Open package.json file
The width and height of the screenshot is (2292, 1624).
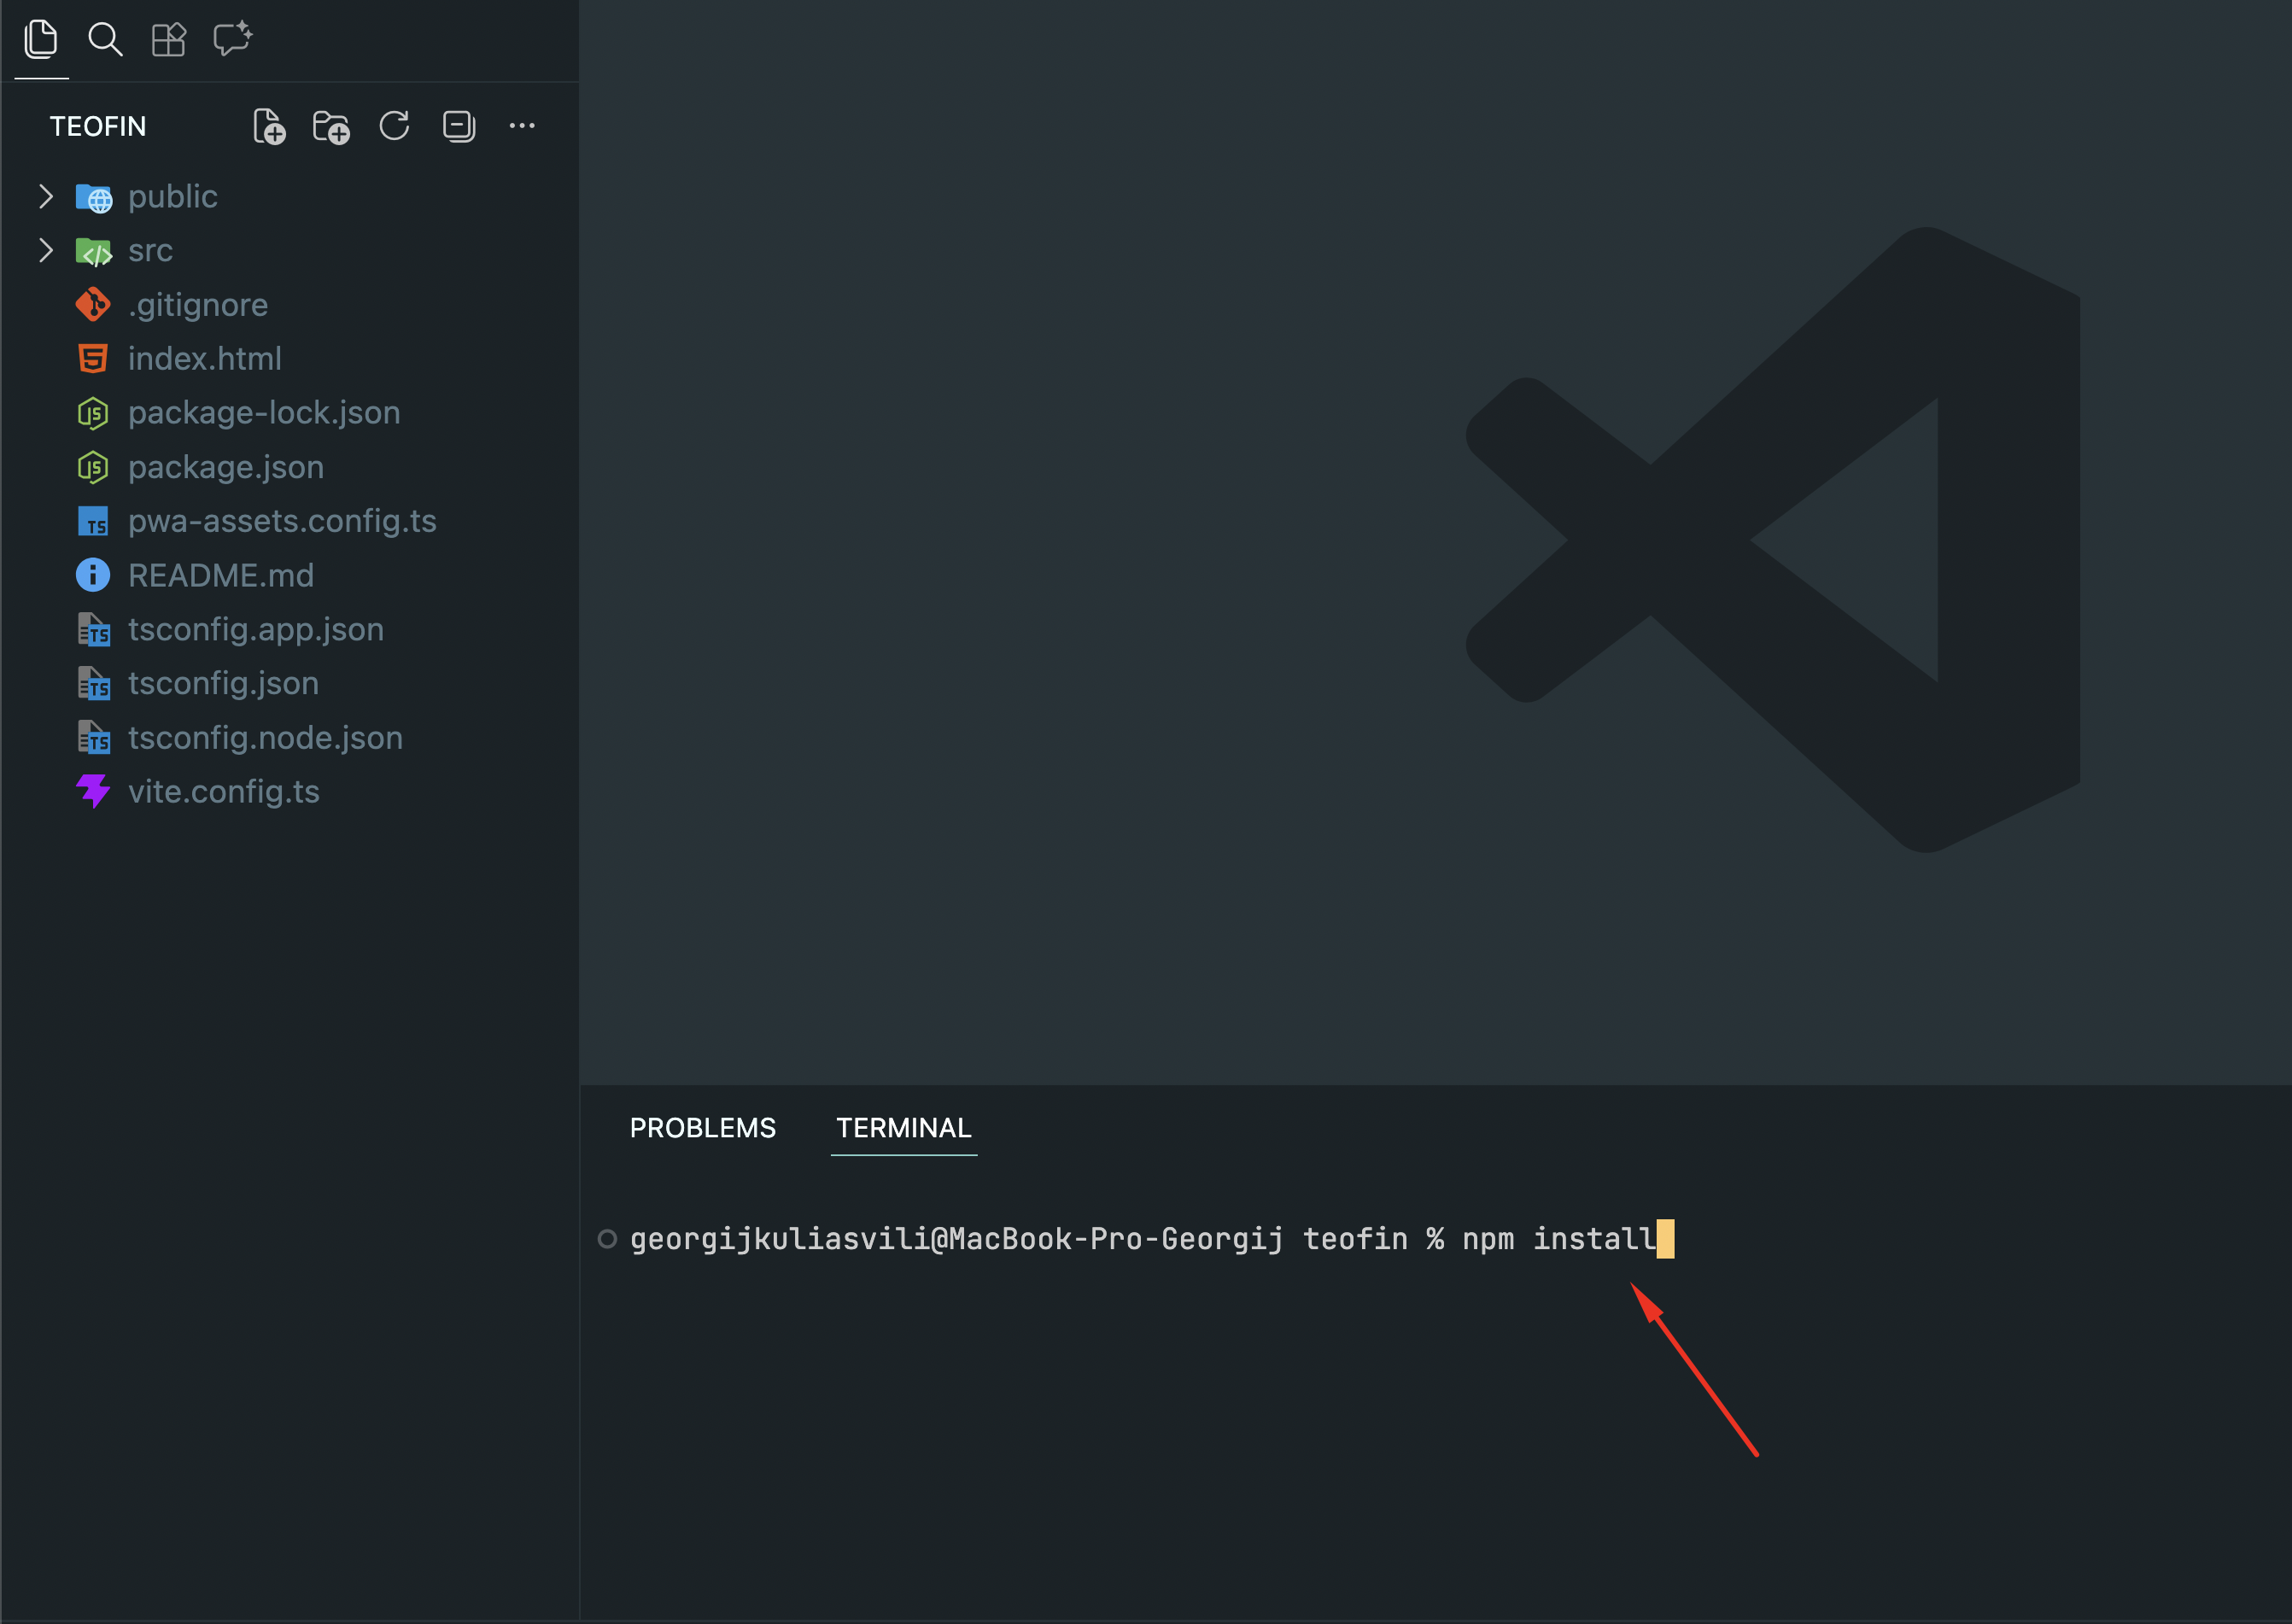click(x=226, y=467)
